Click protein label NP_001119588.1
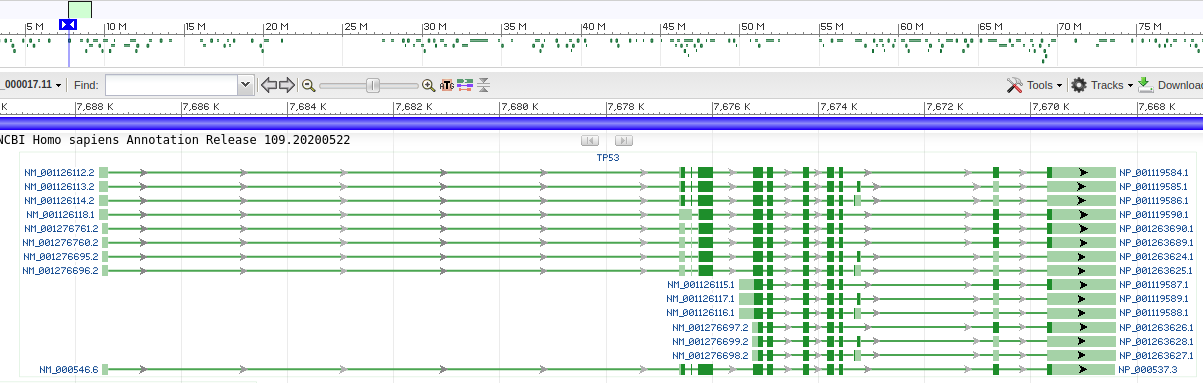 [x=1153, y=313]
